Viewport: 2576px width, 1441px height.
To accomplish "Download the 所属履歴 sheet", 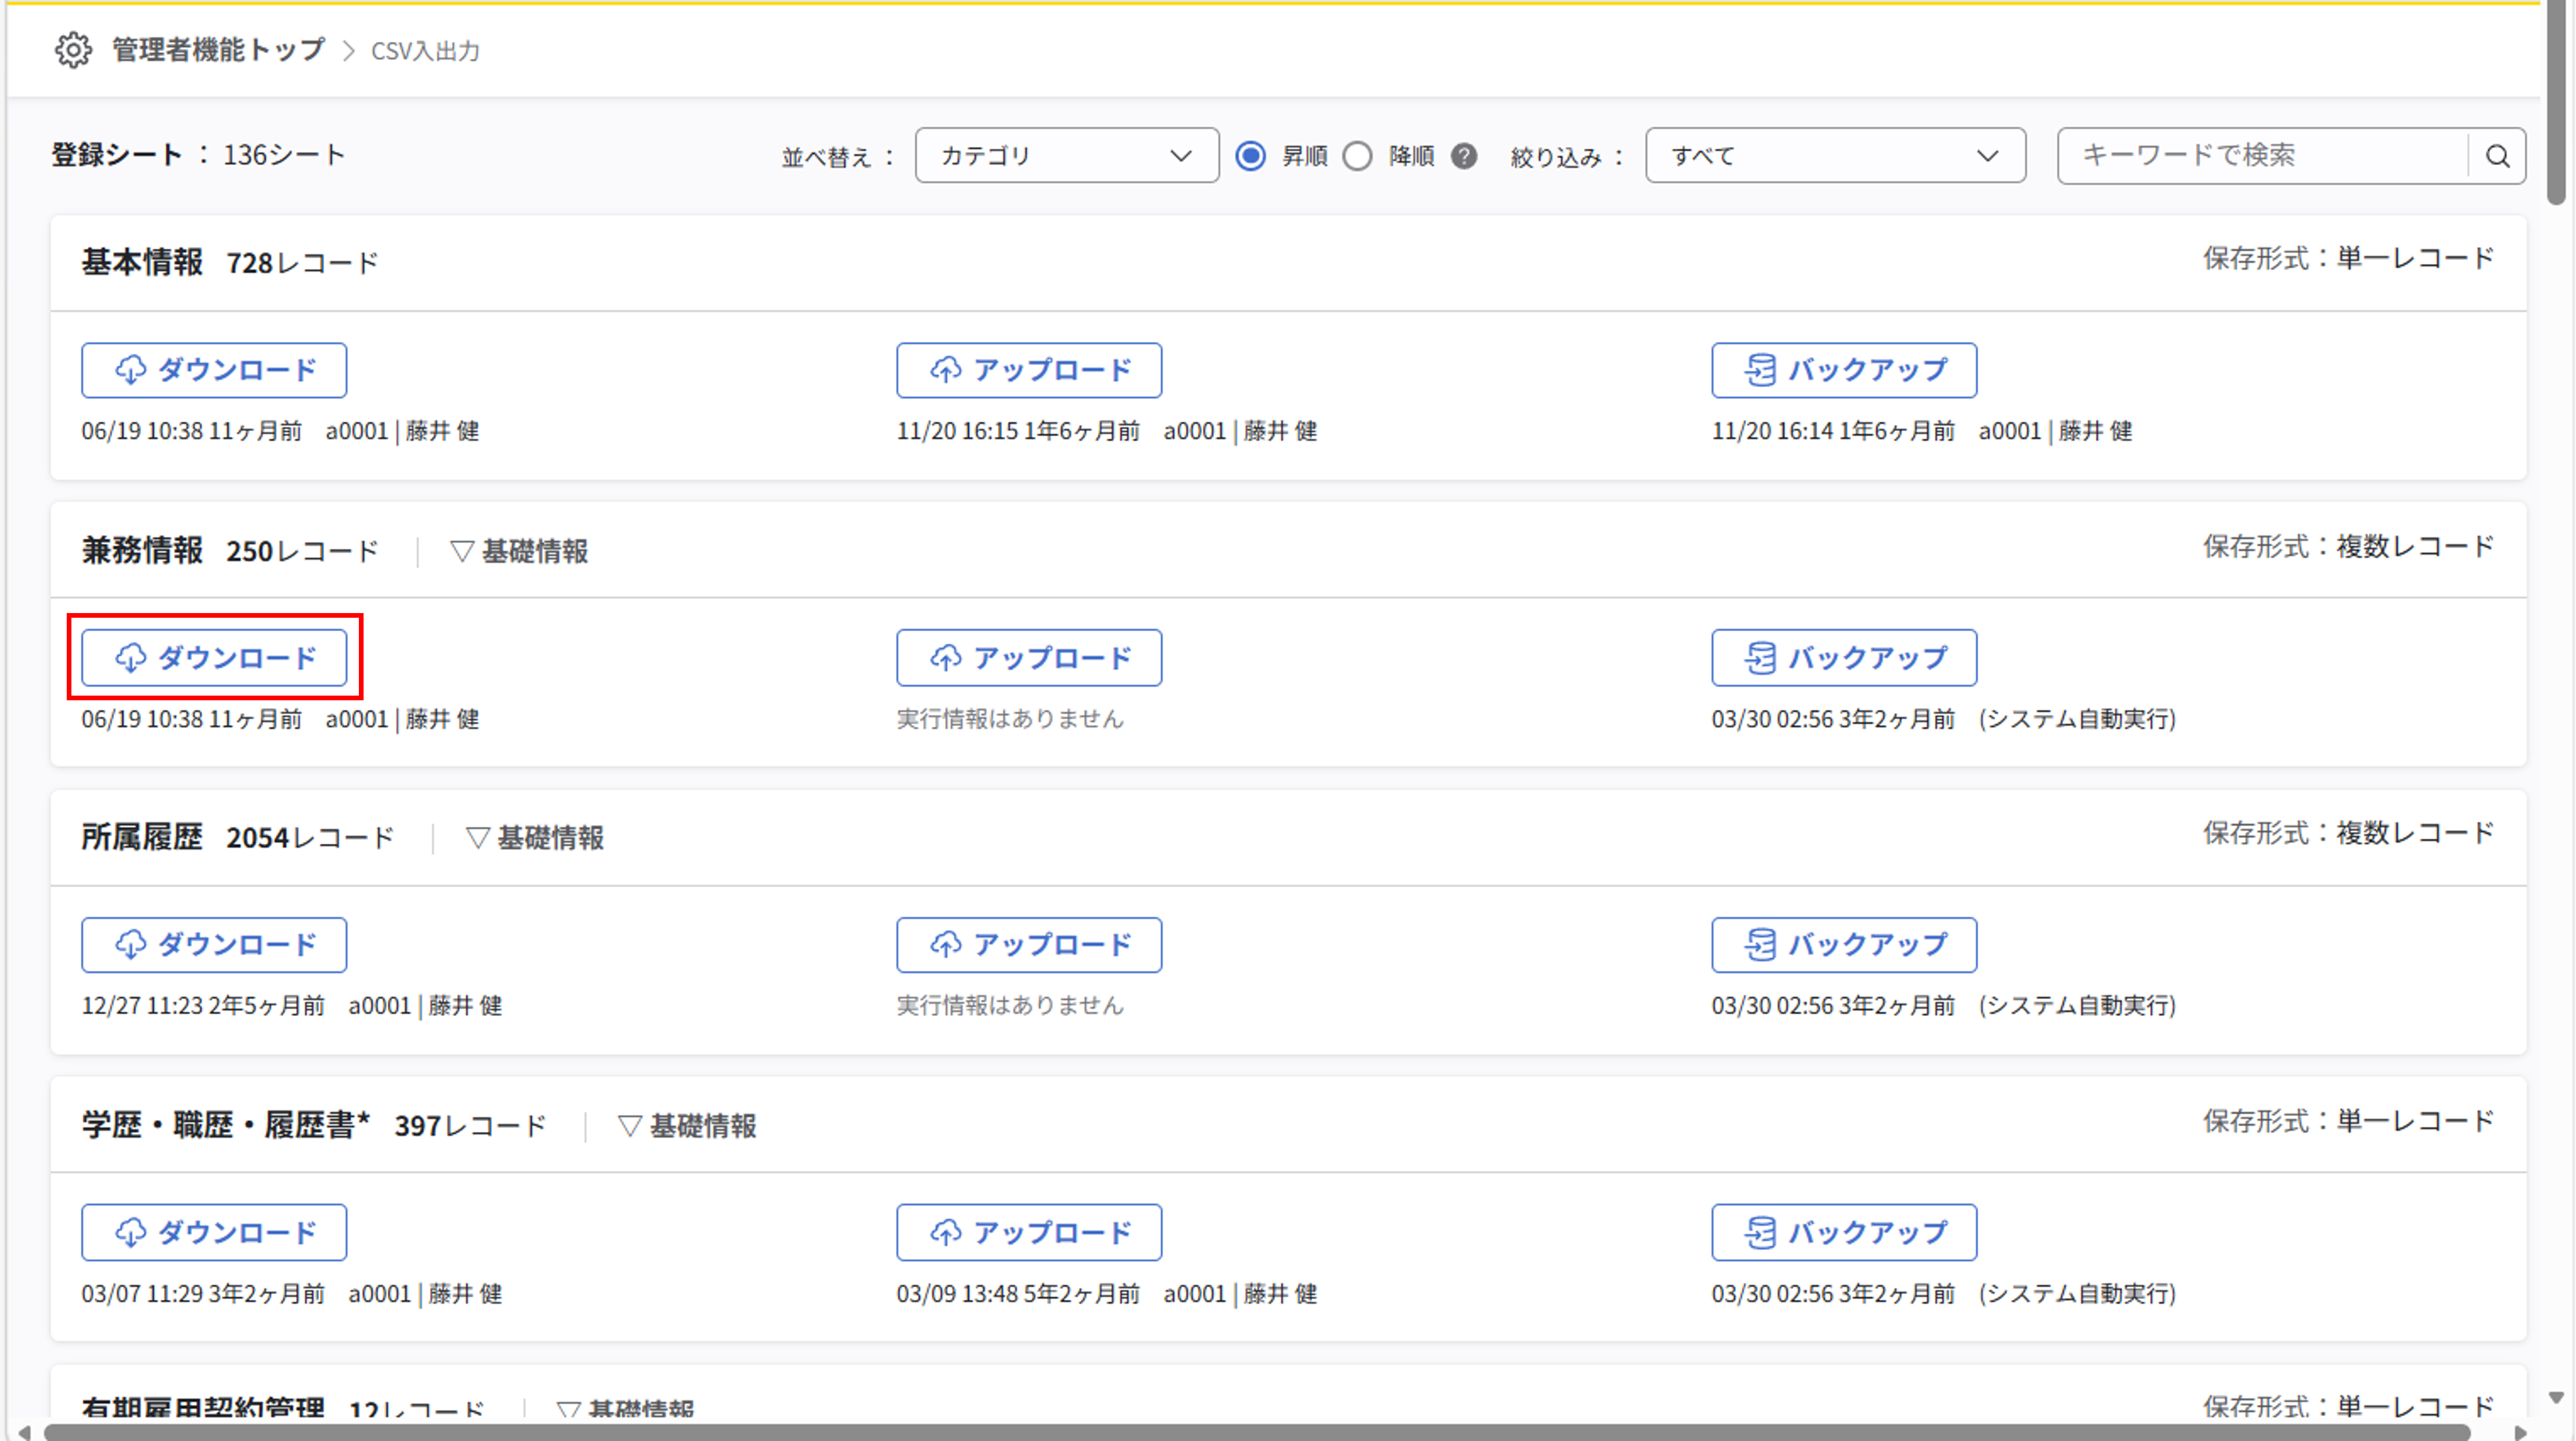I will pyautogui.click(x=214, y=945).
